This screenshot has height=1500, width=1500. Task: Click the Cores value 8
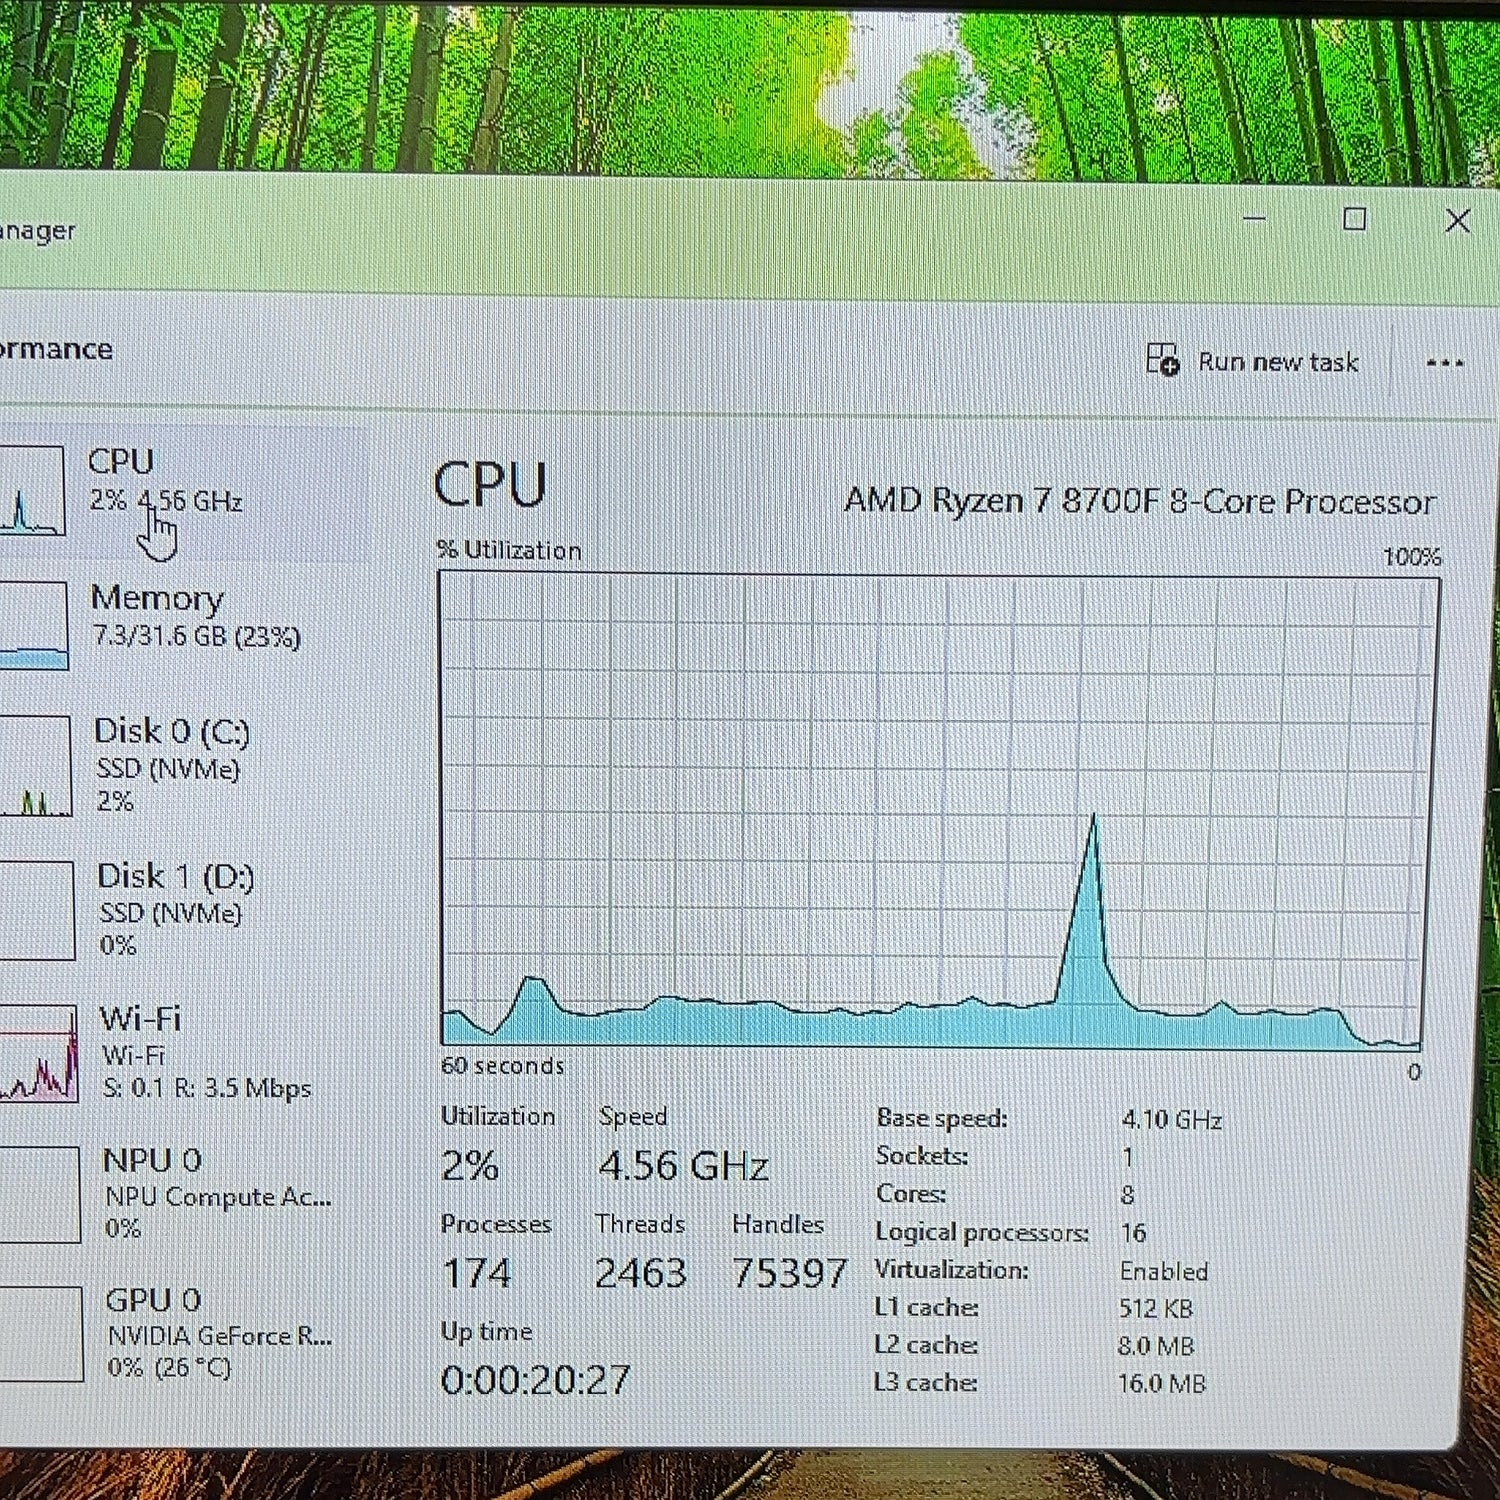(1128, 1195)
